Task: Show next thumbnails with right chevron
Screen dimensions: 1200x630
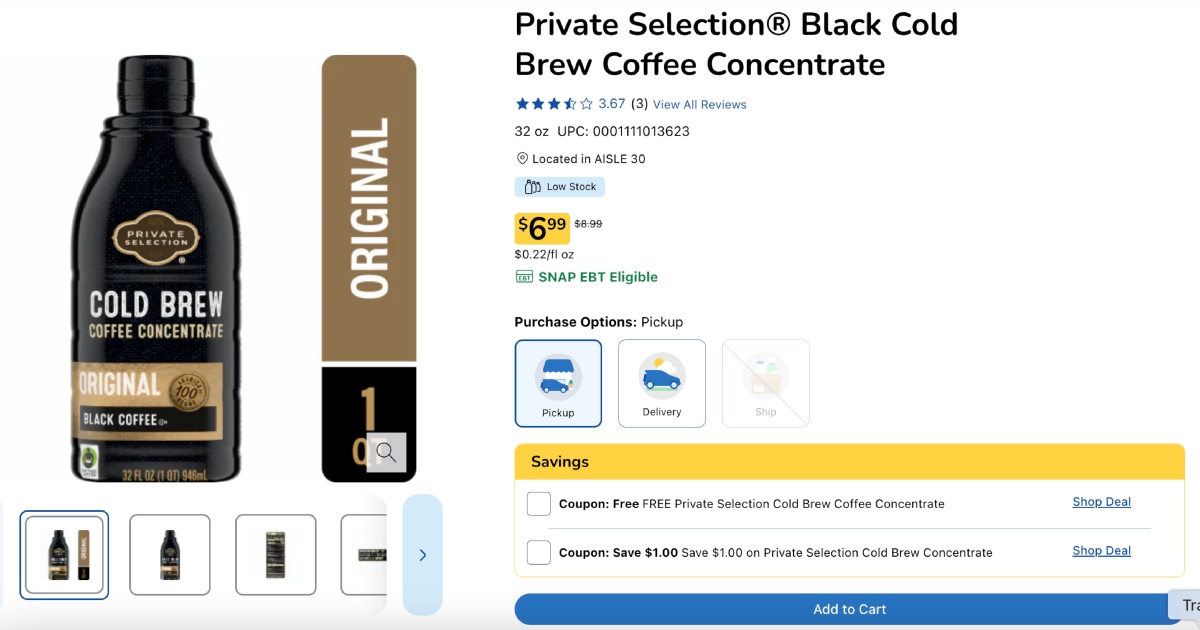Action: point(422,555)
